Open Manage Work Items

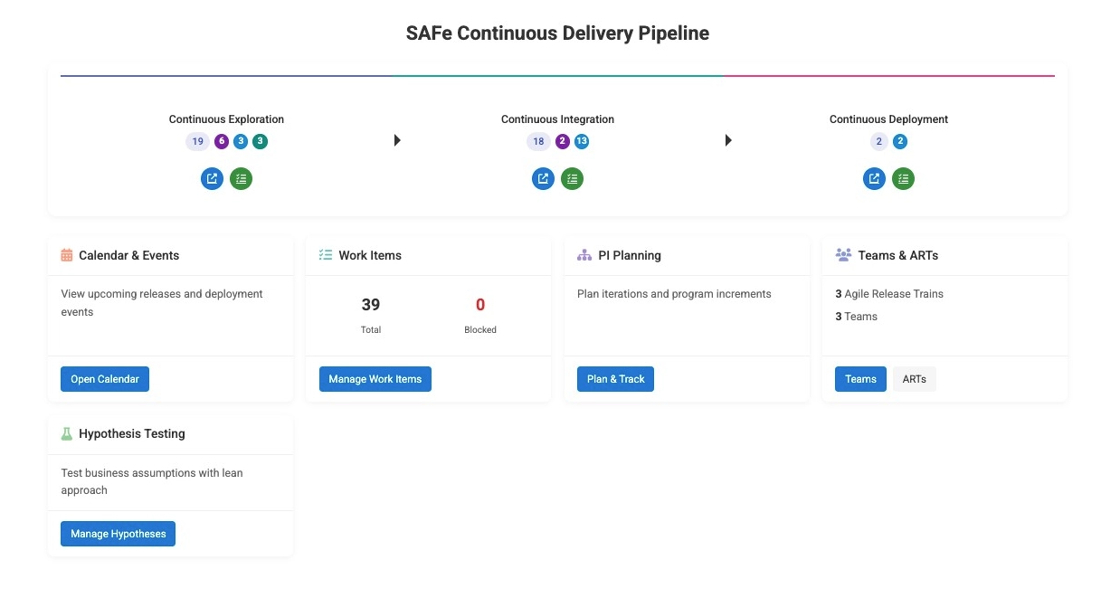pos(375,379)
